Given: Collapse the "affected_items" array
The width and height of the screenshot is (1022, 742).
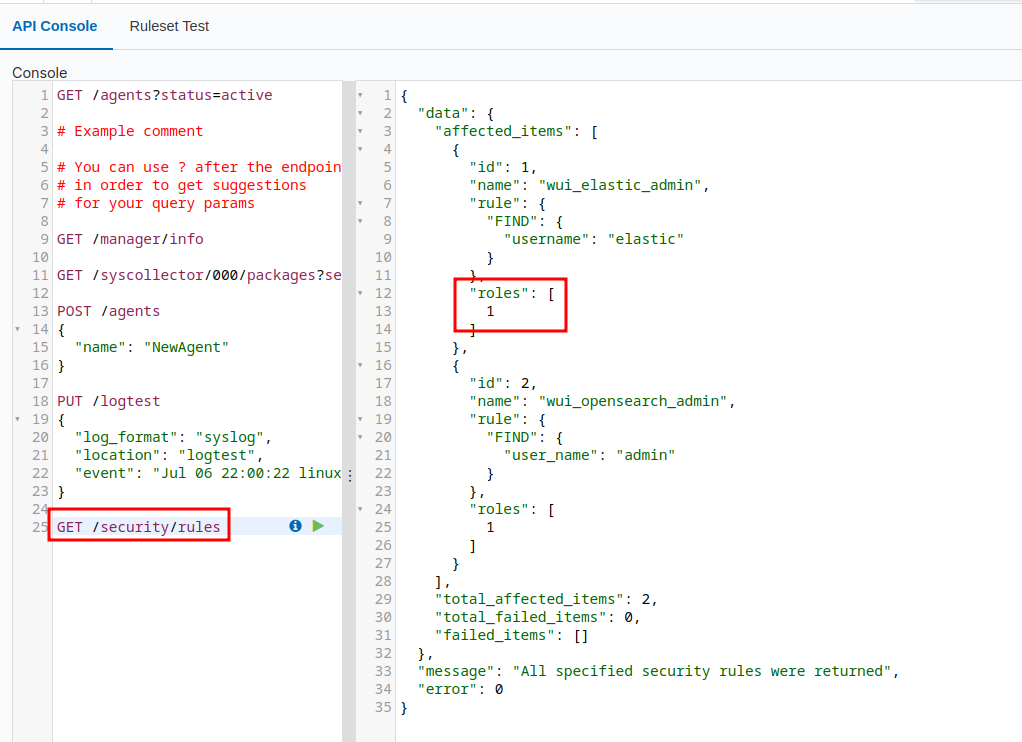Looking at the screenshot, I should pyautogui.click(x=361, y=131).
